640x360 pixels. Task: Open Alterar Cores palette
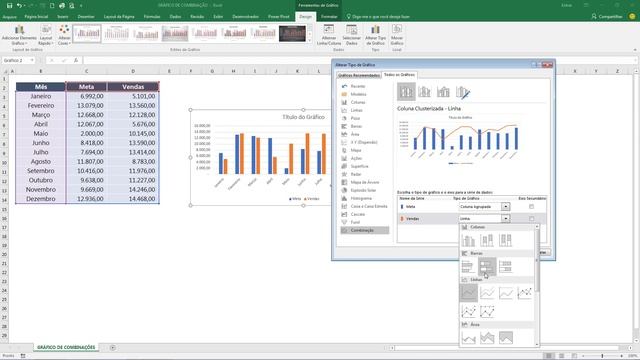(64, 35)
